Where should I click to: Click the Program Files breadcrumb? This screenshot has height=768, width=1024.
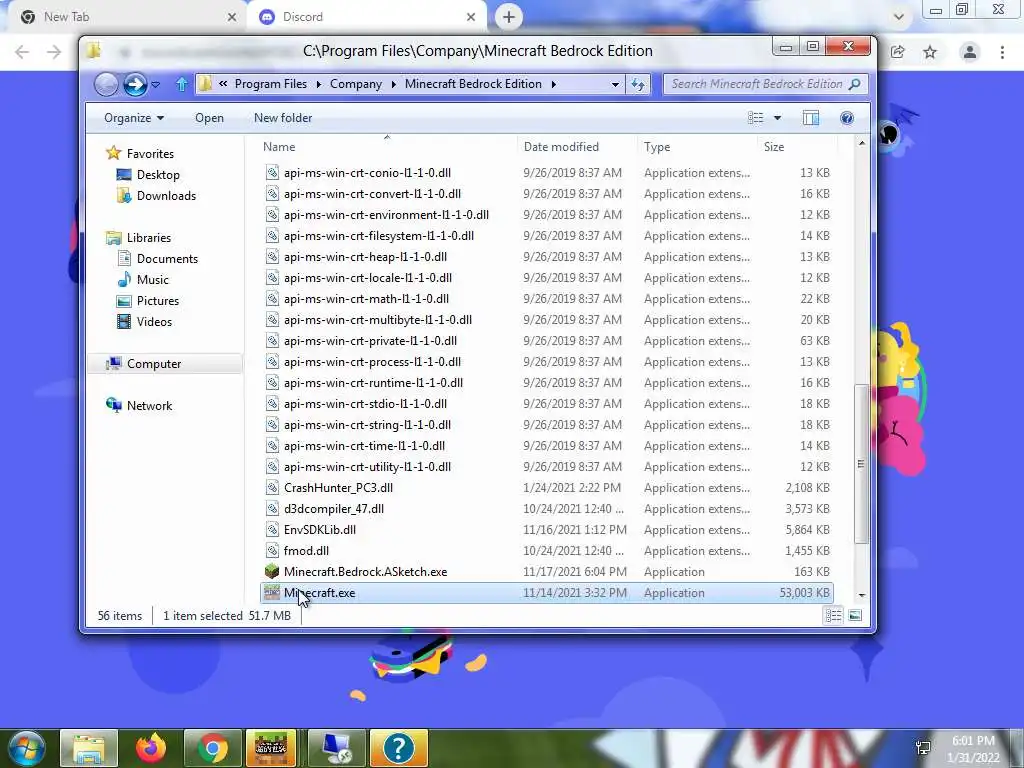(270, 84)
